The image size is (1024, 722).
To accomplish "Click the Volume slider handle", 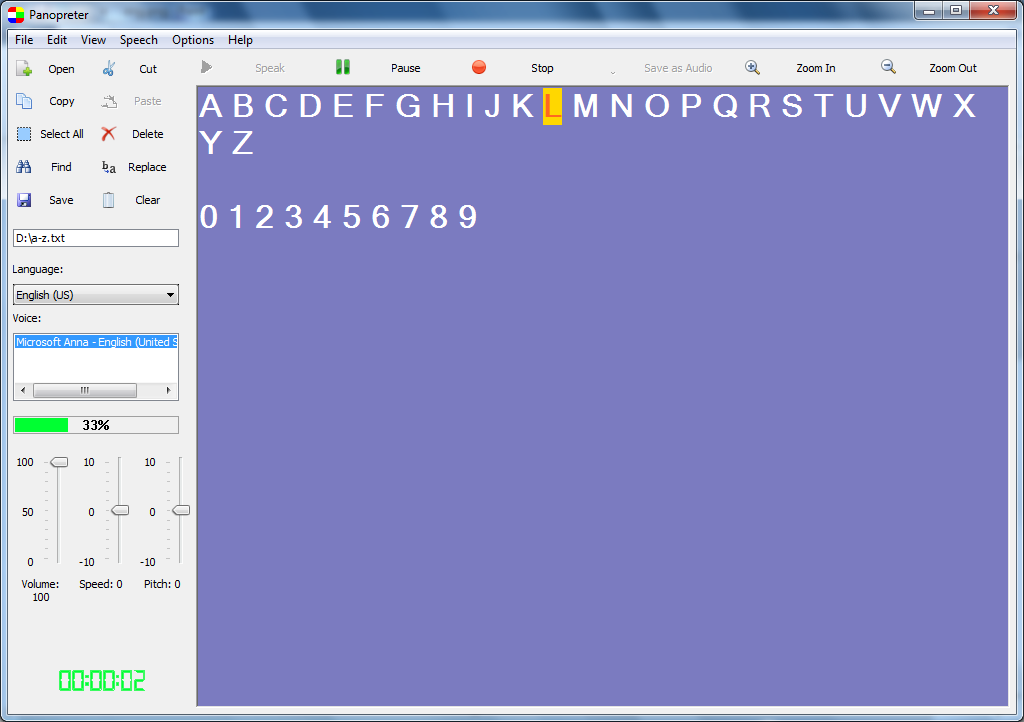I will [59, 462].
